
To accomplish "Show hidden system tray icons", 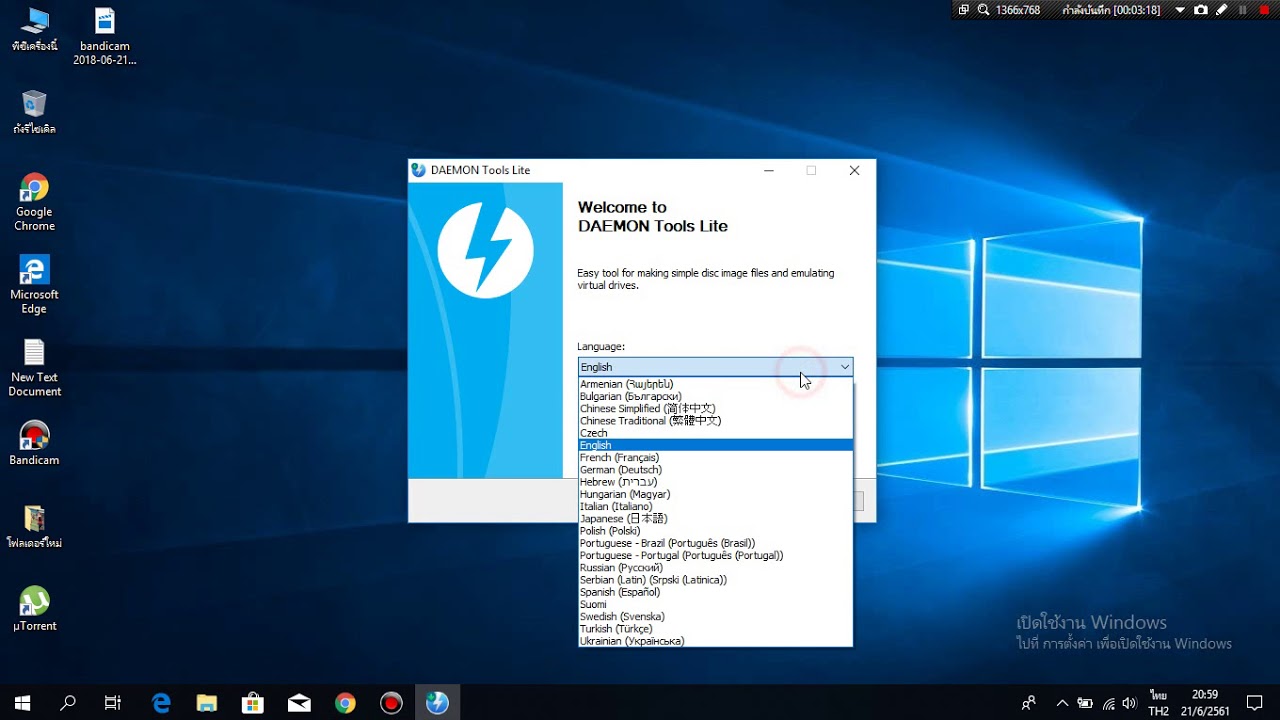I will [x=1062, y=703].
